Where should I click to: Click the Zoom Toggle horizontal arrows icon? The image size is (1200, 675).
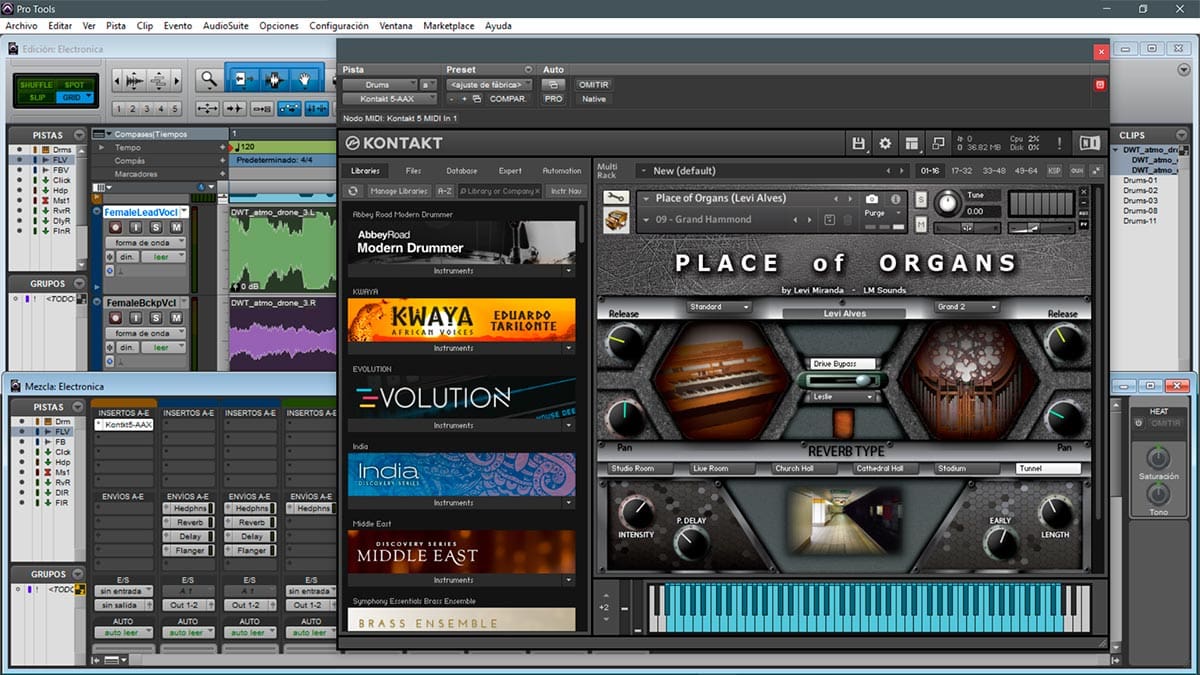pyautogui.click(x=208, y=109)
